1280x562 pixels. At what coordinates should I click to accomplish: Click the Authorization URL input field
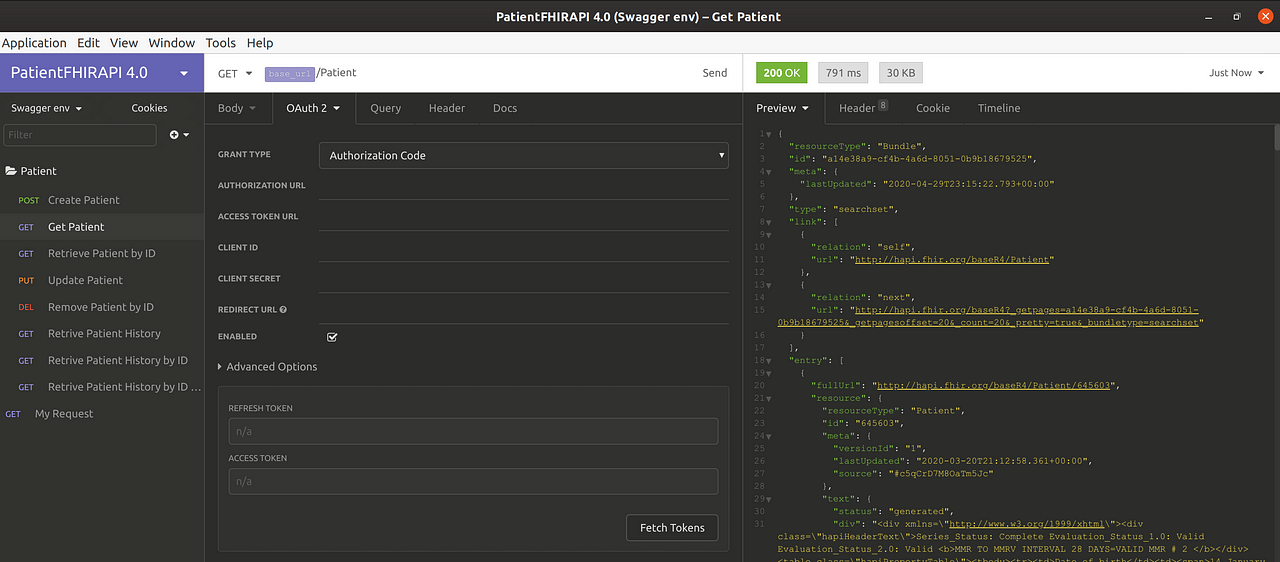click(x=523, y=186)
